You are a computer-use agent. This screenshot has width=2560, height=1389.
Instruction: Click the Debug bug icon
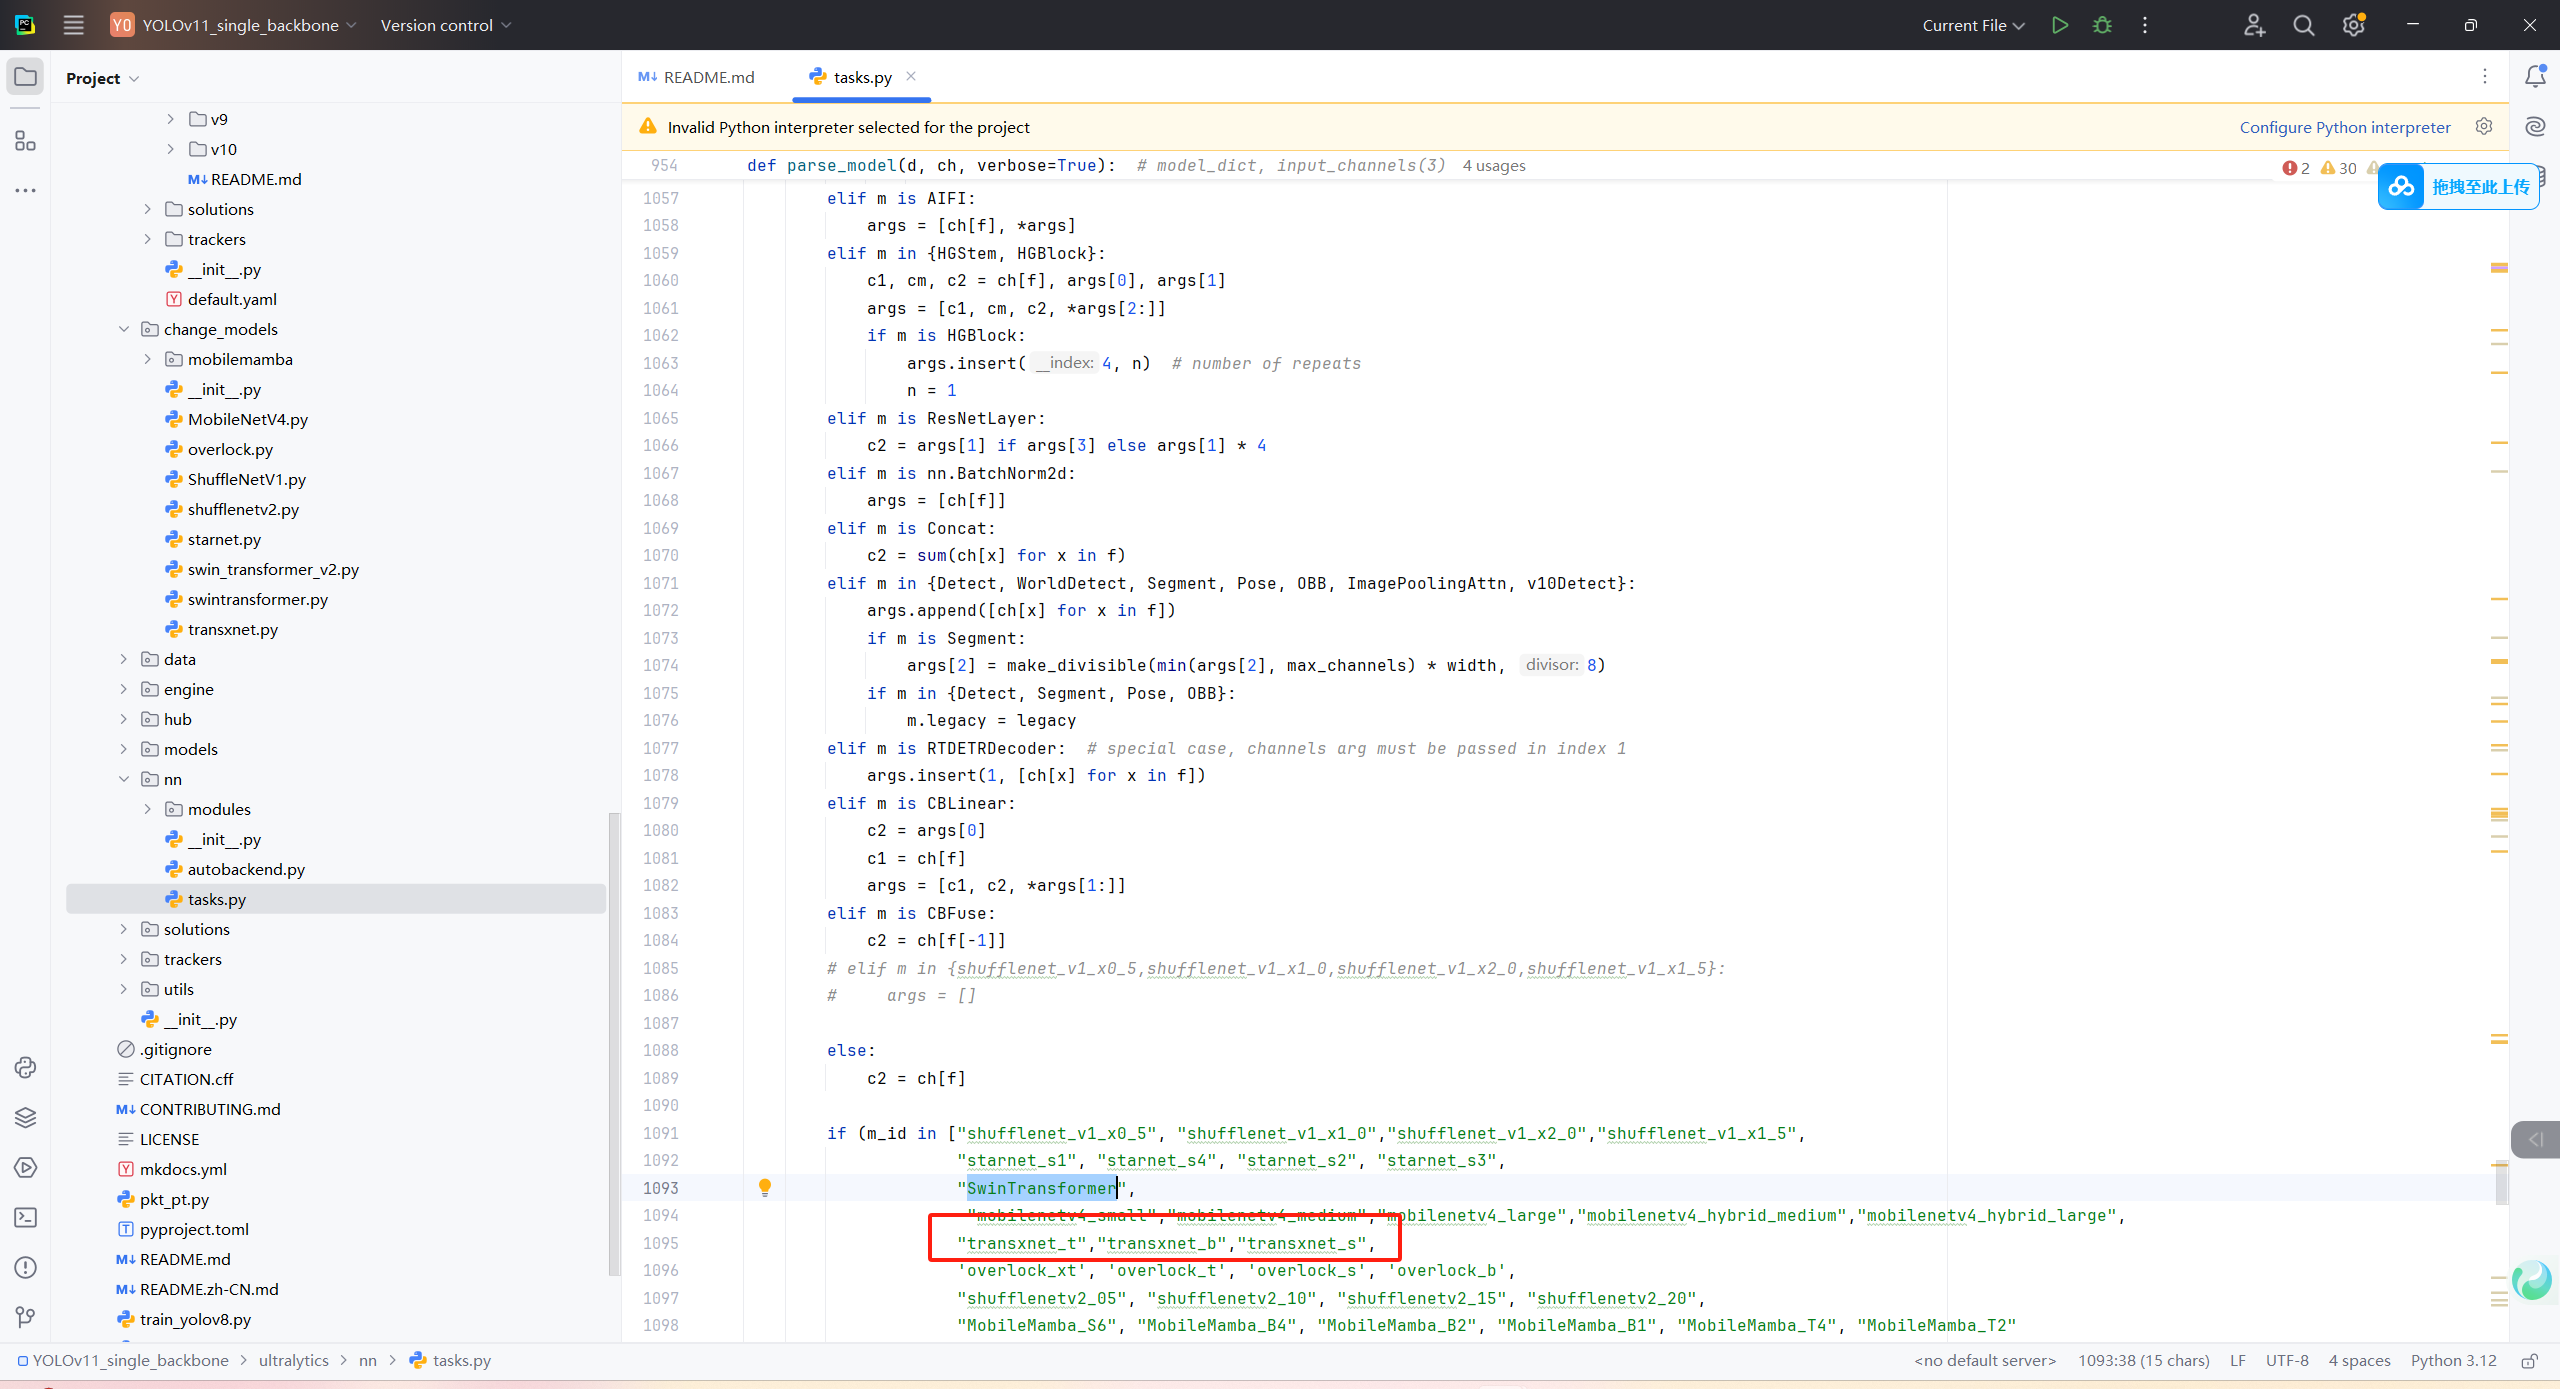click(2102, 25)
